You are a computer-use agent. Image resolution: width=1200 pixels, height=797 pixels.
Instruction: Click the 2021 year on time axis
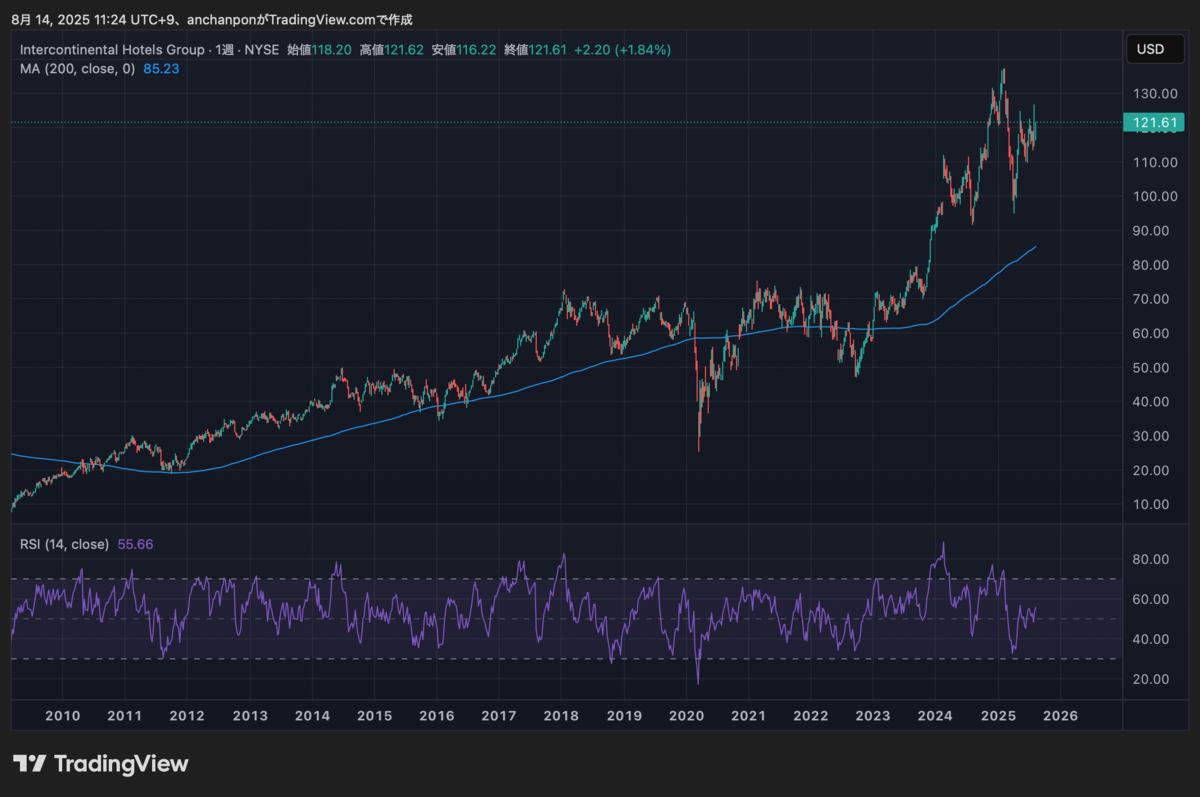[x=748, y=716]
